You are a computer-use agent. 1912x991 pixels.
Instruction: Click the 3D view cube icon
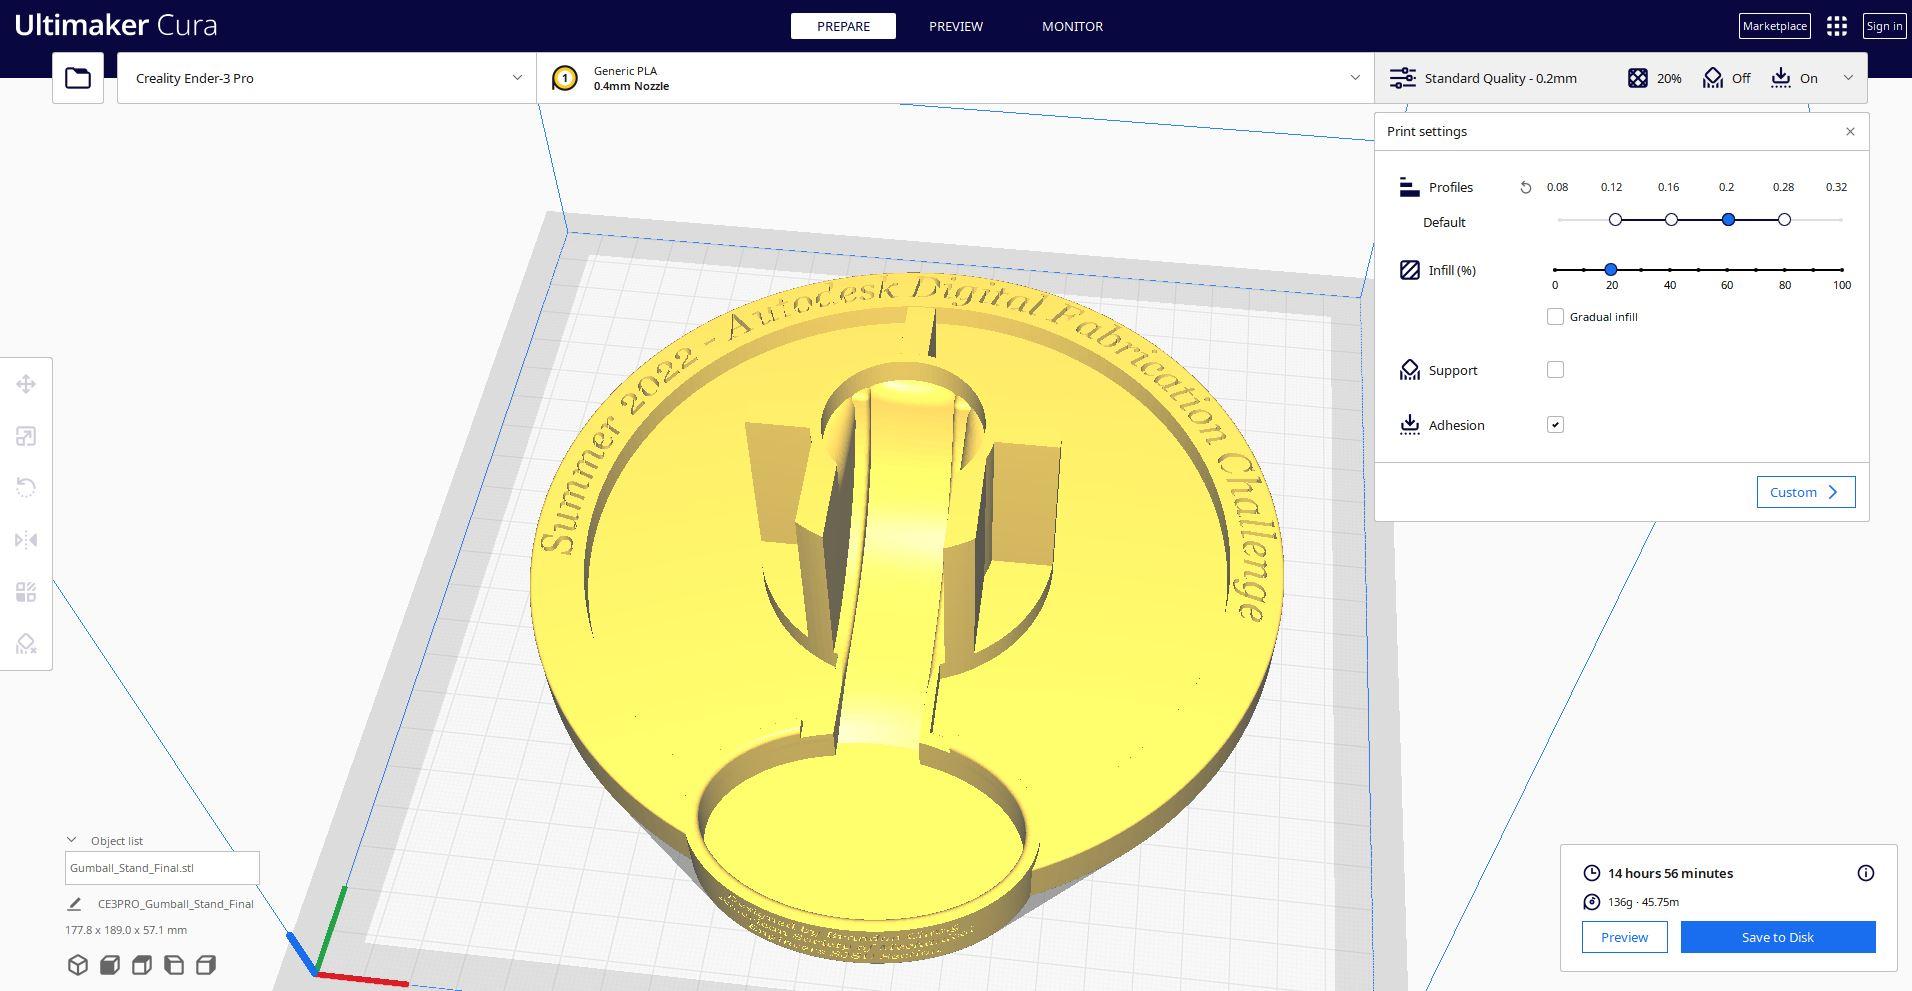tap(78, 965)
